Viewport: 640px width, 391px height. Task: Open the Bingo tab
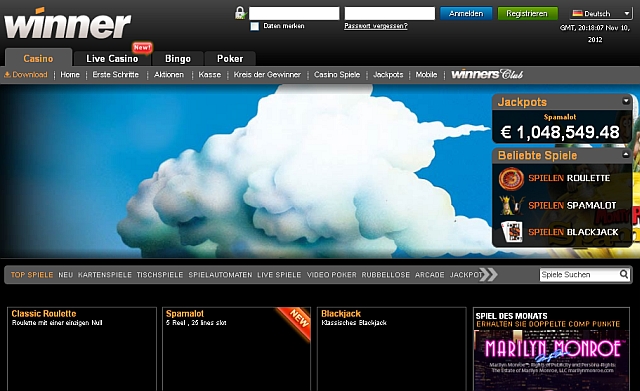pos(178,58)
